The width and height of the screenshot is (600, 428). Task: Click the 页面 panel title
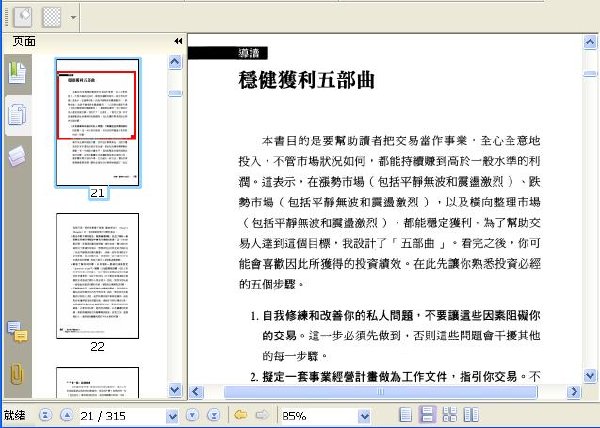point(24,41)
